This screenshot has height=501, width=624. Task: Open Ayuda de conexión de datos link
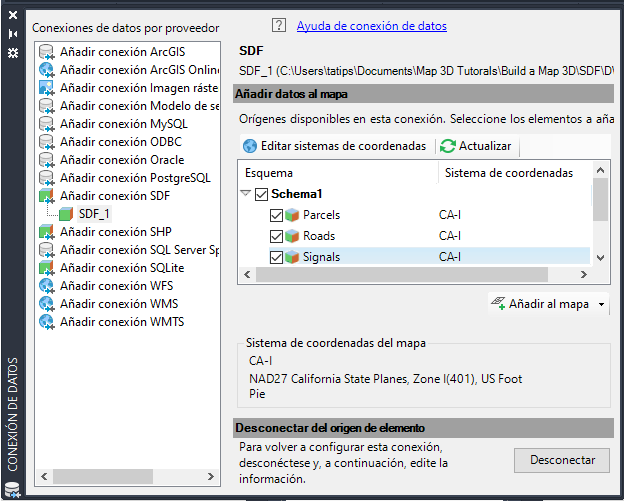370,26
